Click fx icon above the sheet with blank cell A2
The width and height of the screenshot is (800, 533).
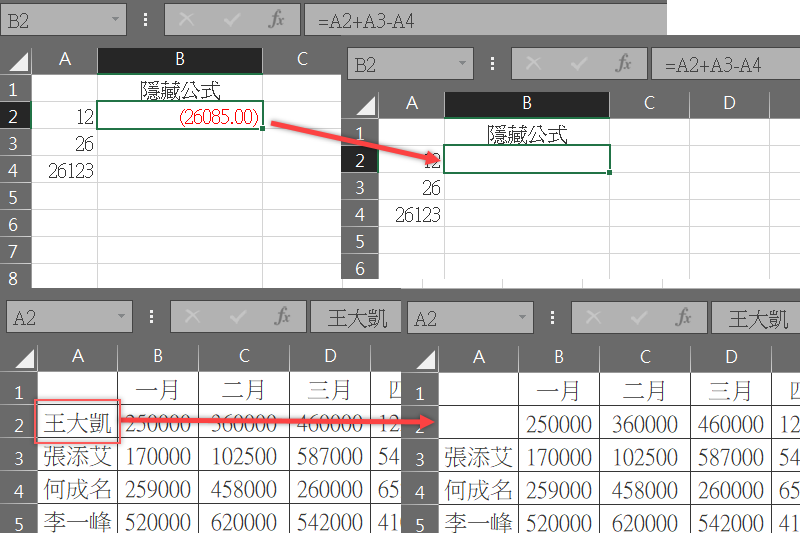(683, 318)
